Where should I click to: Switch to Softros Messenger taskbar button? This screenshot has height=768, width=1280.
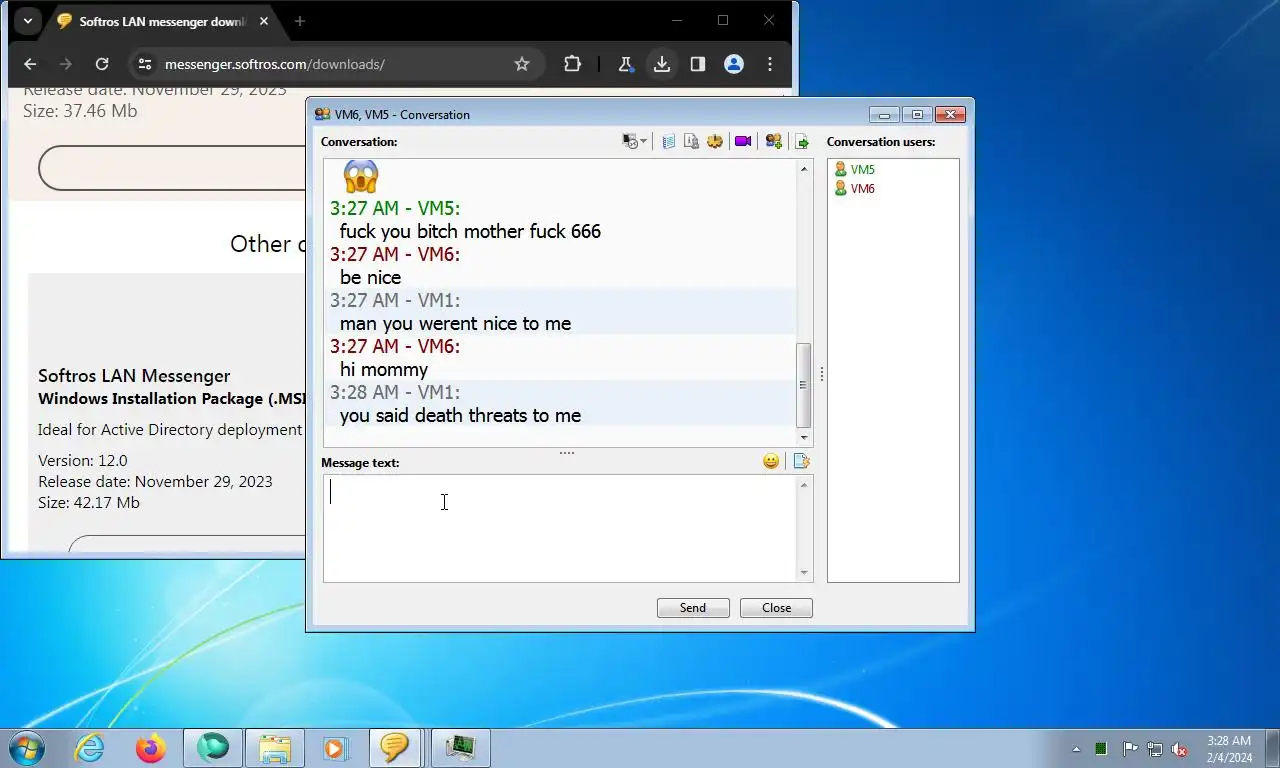pos(395,748)
